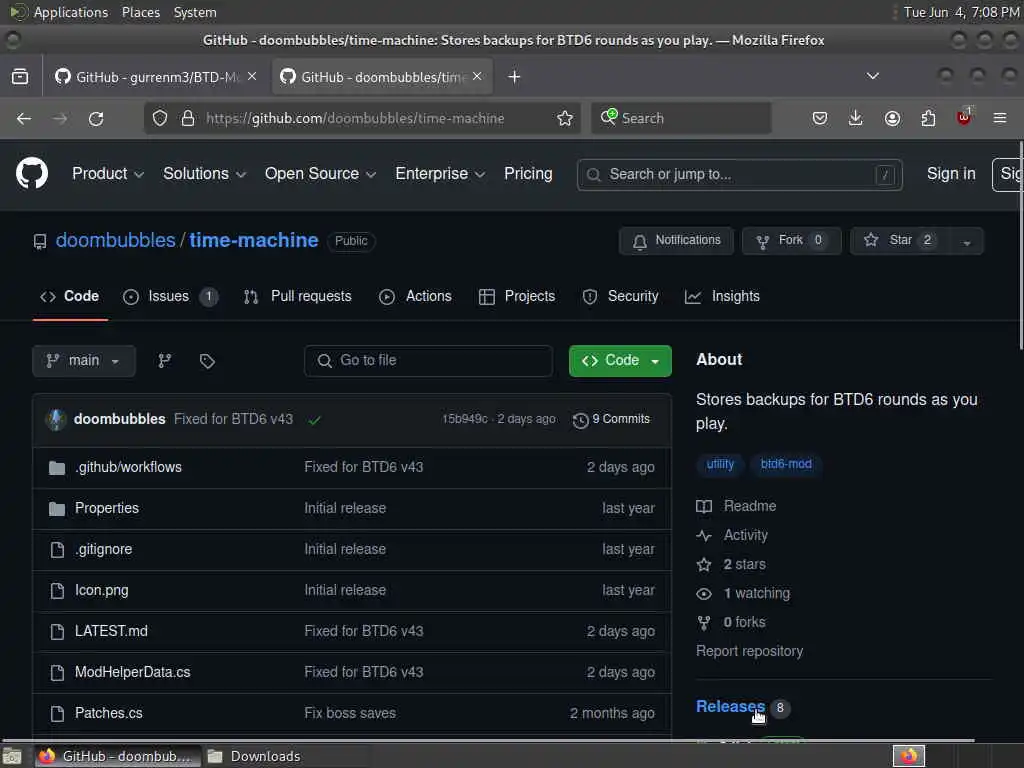Click the utility topic tag
The height and width of the screenshot is (768, 1024).
click(x=720, y=464)
